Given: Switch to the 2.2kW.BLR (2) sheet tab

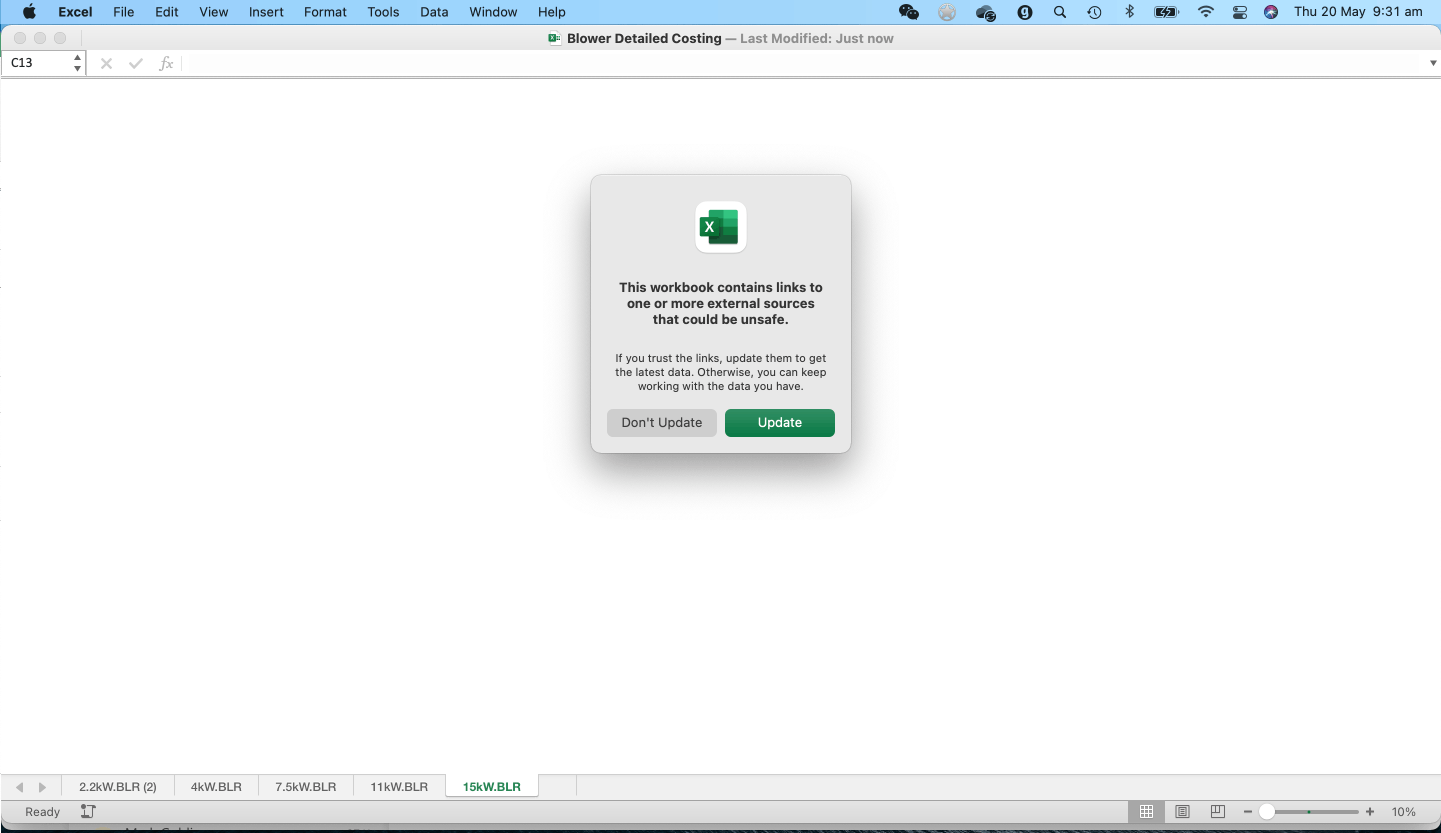Looking at the screenshot, I should click(118, 787).
